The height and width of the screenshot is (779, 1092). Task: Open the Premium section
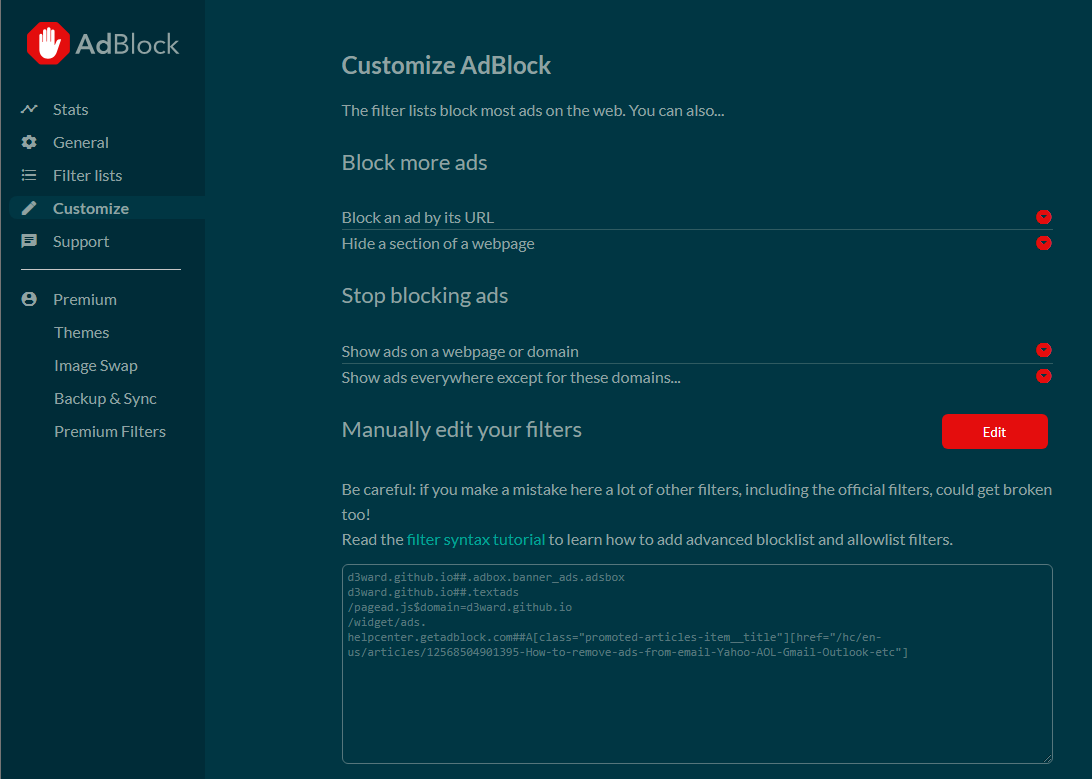pos(85,299)
